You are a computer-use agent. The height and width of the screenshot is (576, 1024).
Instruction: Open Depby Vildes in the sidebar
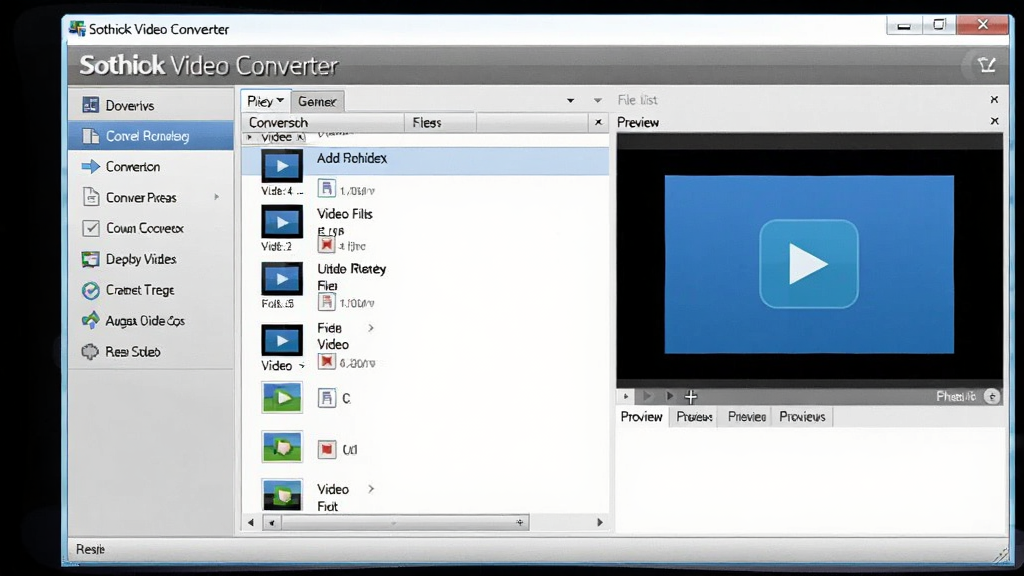[x=150, y=259]
